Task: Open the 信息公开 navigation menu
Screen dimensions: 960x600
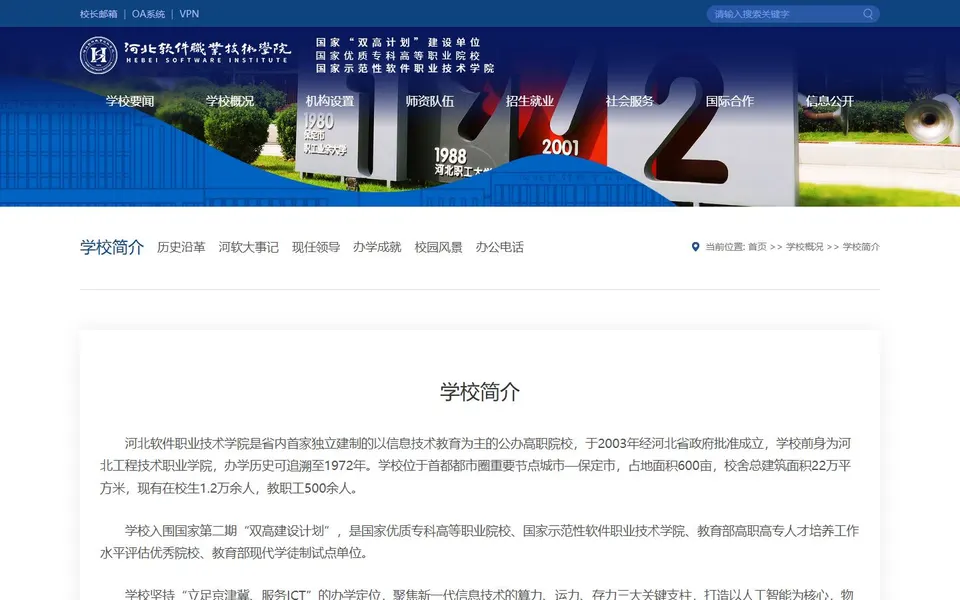Action: point(830,101)
